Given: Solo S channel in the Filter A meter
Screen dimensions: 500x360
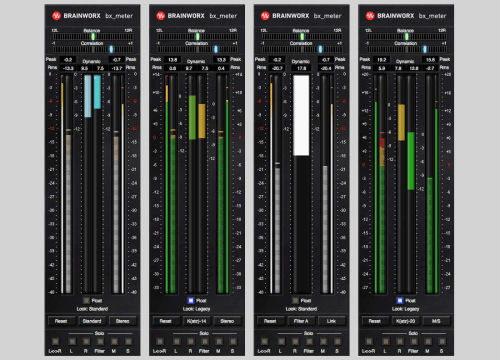Looking at the screenshot, I should click(x=337, y=341).
